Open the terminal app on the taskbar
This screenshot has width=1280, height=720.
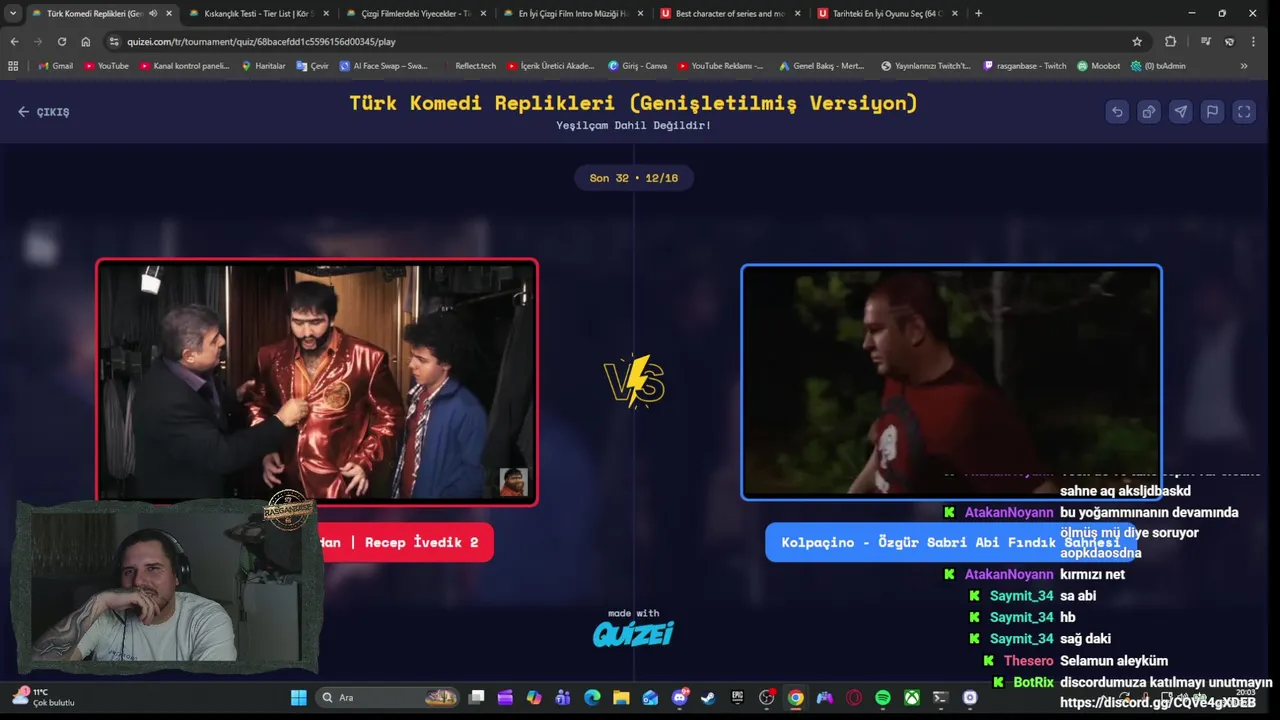pos(940,697)
